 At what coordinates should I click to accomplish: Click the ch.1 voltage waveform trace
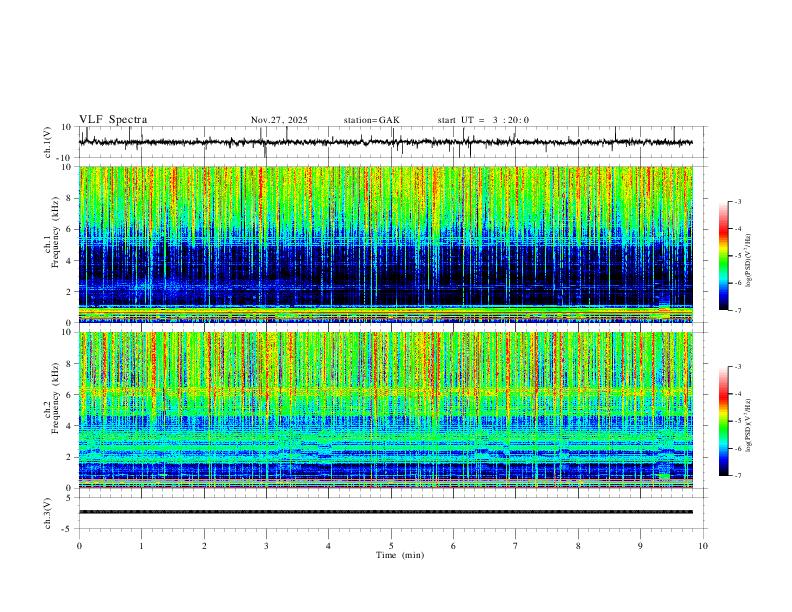(385, 142)
